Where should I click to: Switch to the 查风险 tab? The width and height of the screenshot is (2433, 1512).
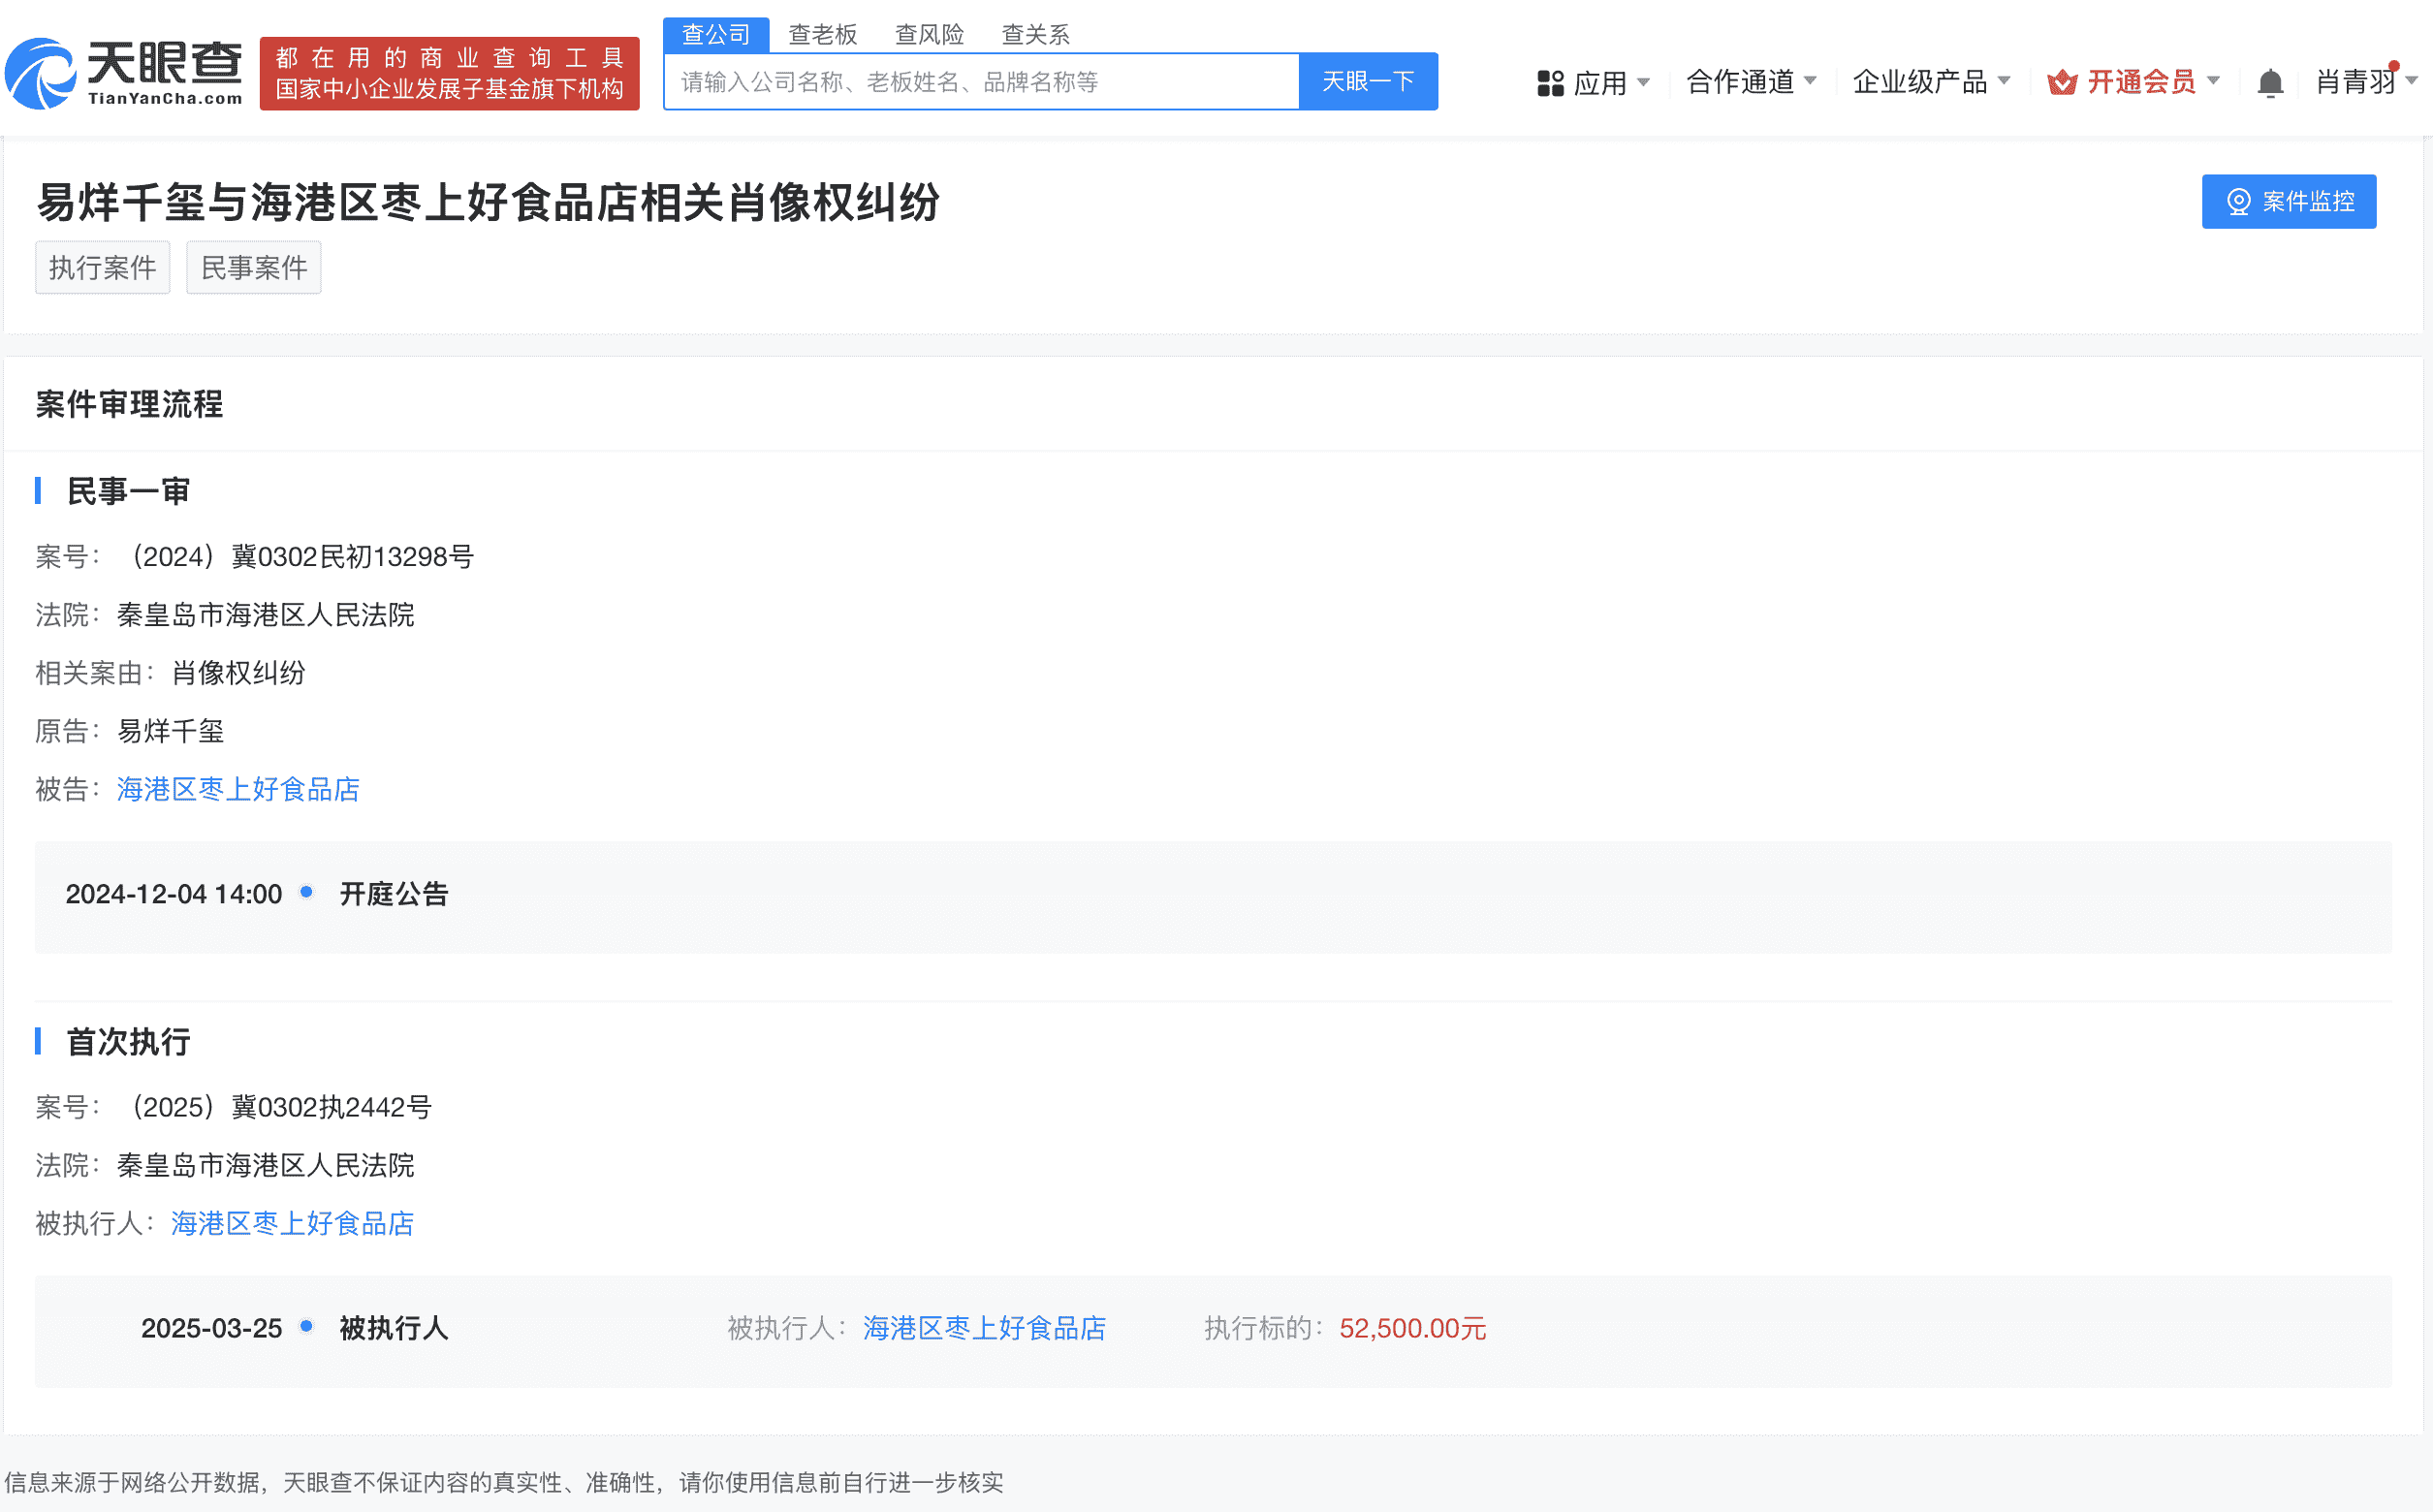pos(929,33)
